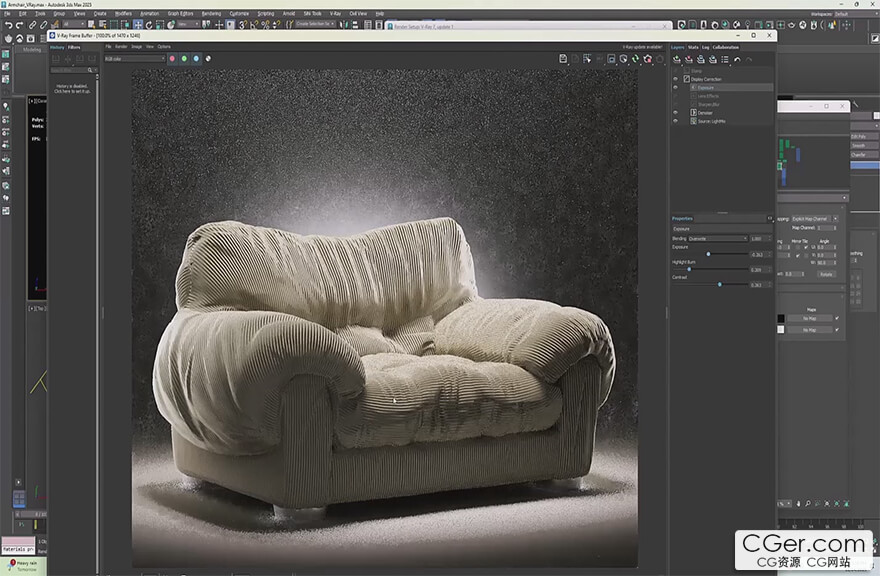Click the switch to alpha channel icon

[208, 59]
